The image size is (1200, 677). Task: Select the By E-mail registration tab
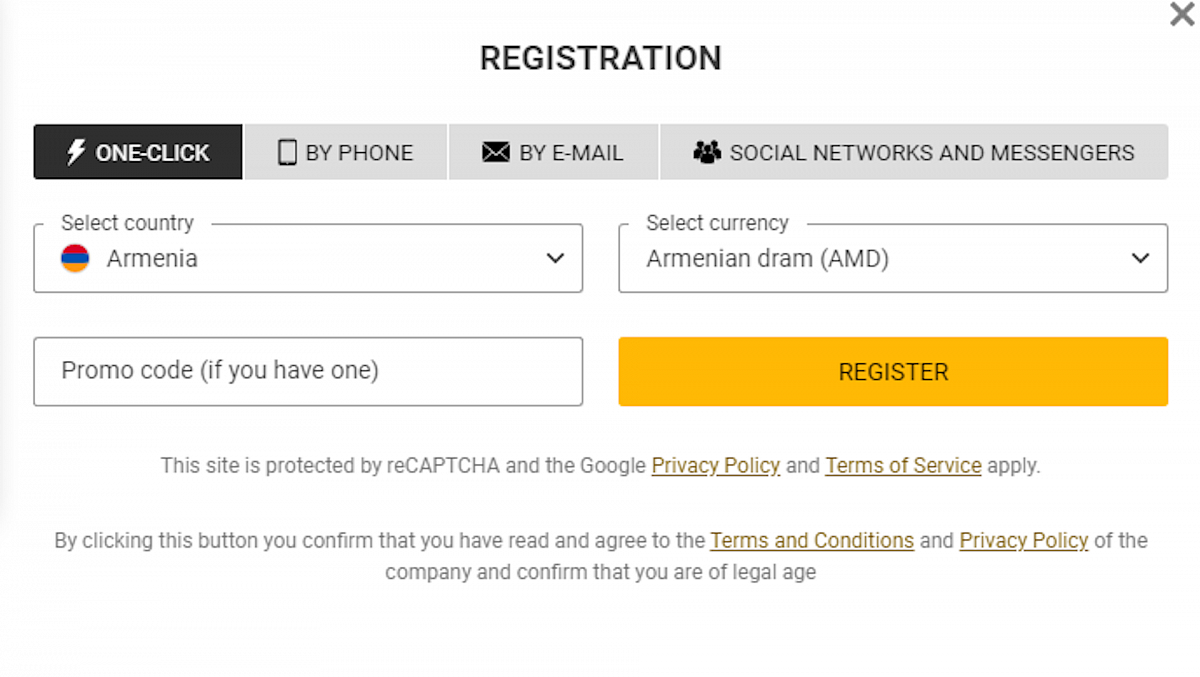[553, 152]
